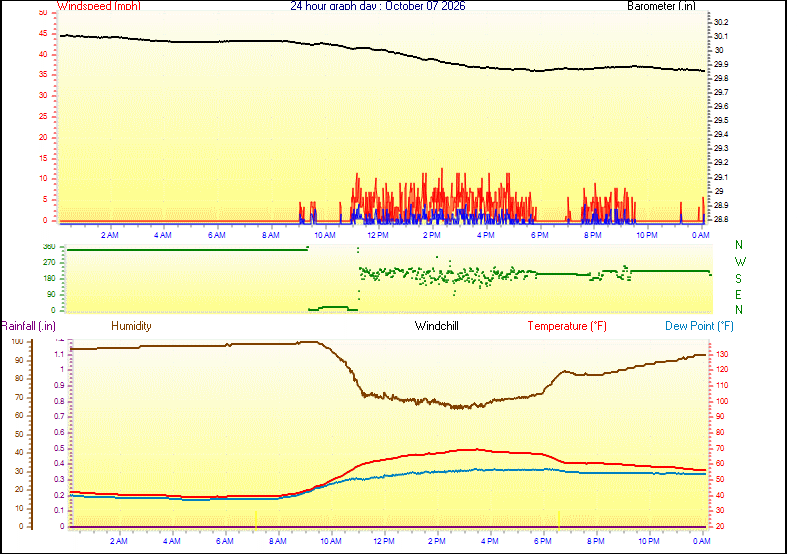Click the 29.7 barometer axis value
Viewport: 798px width, 554px height.
721,93
